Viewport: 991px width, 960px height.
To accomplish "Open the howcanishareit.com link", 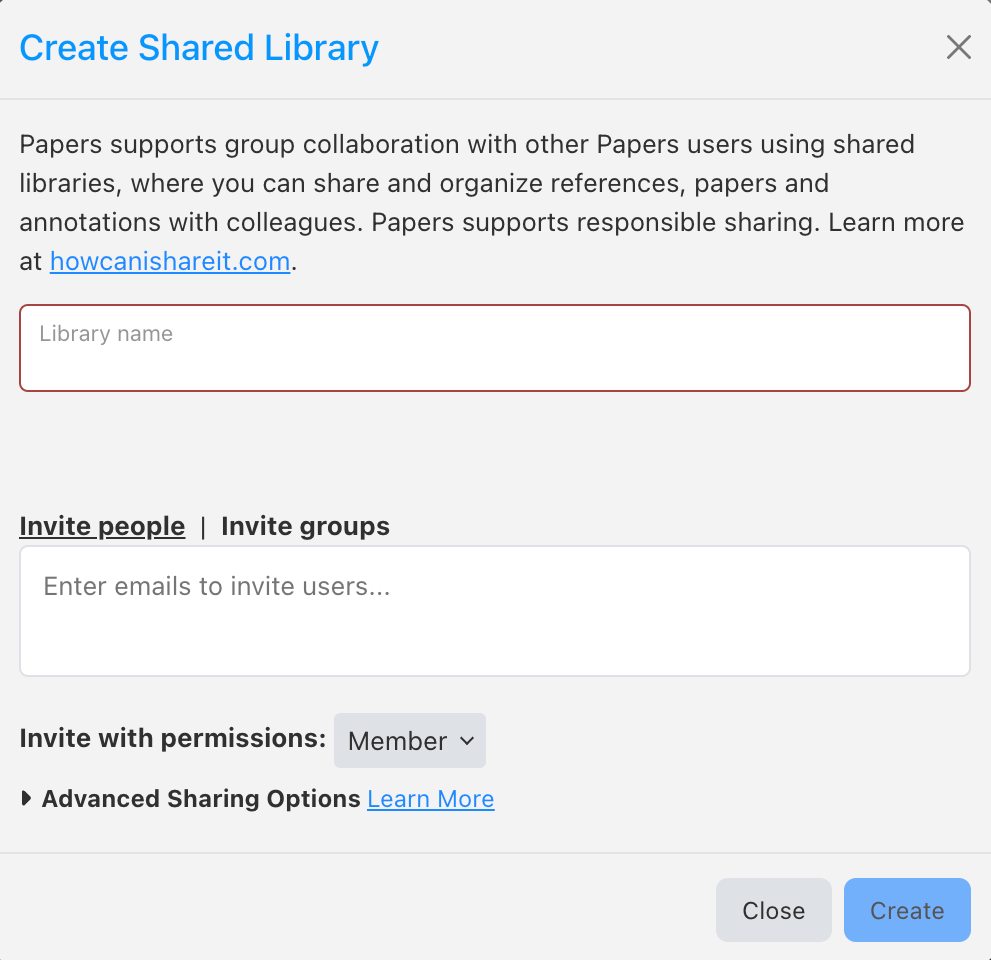I will tap(170, 261).
